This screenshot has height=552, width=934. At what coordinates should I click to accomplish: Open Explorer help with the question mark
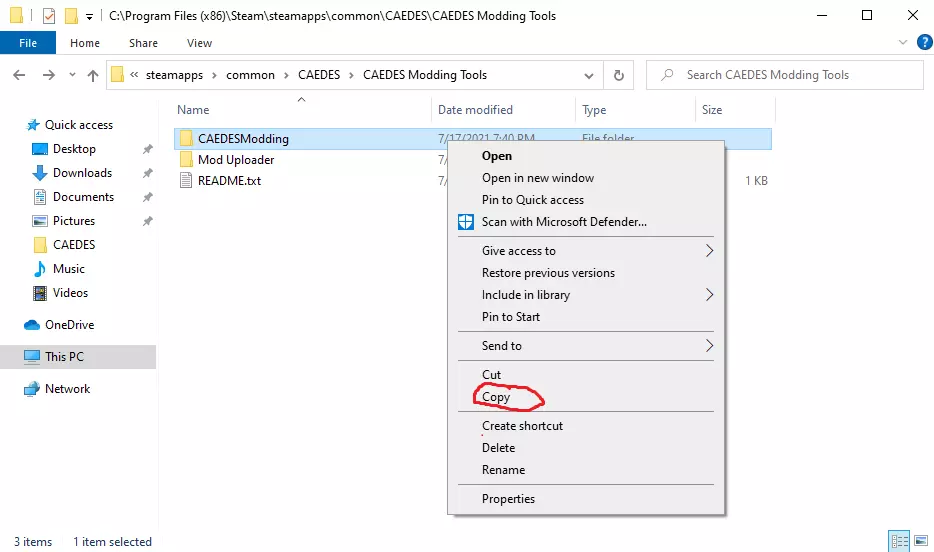point(924,42)
